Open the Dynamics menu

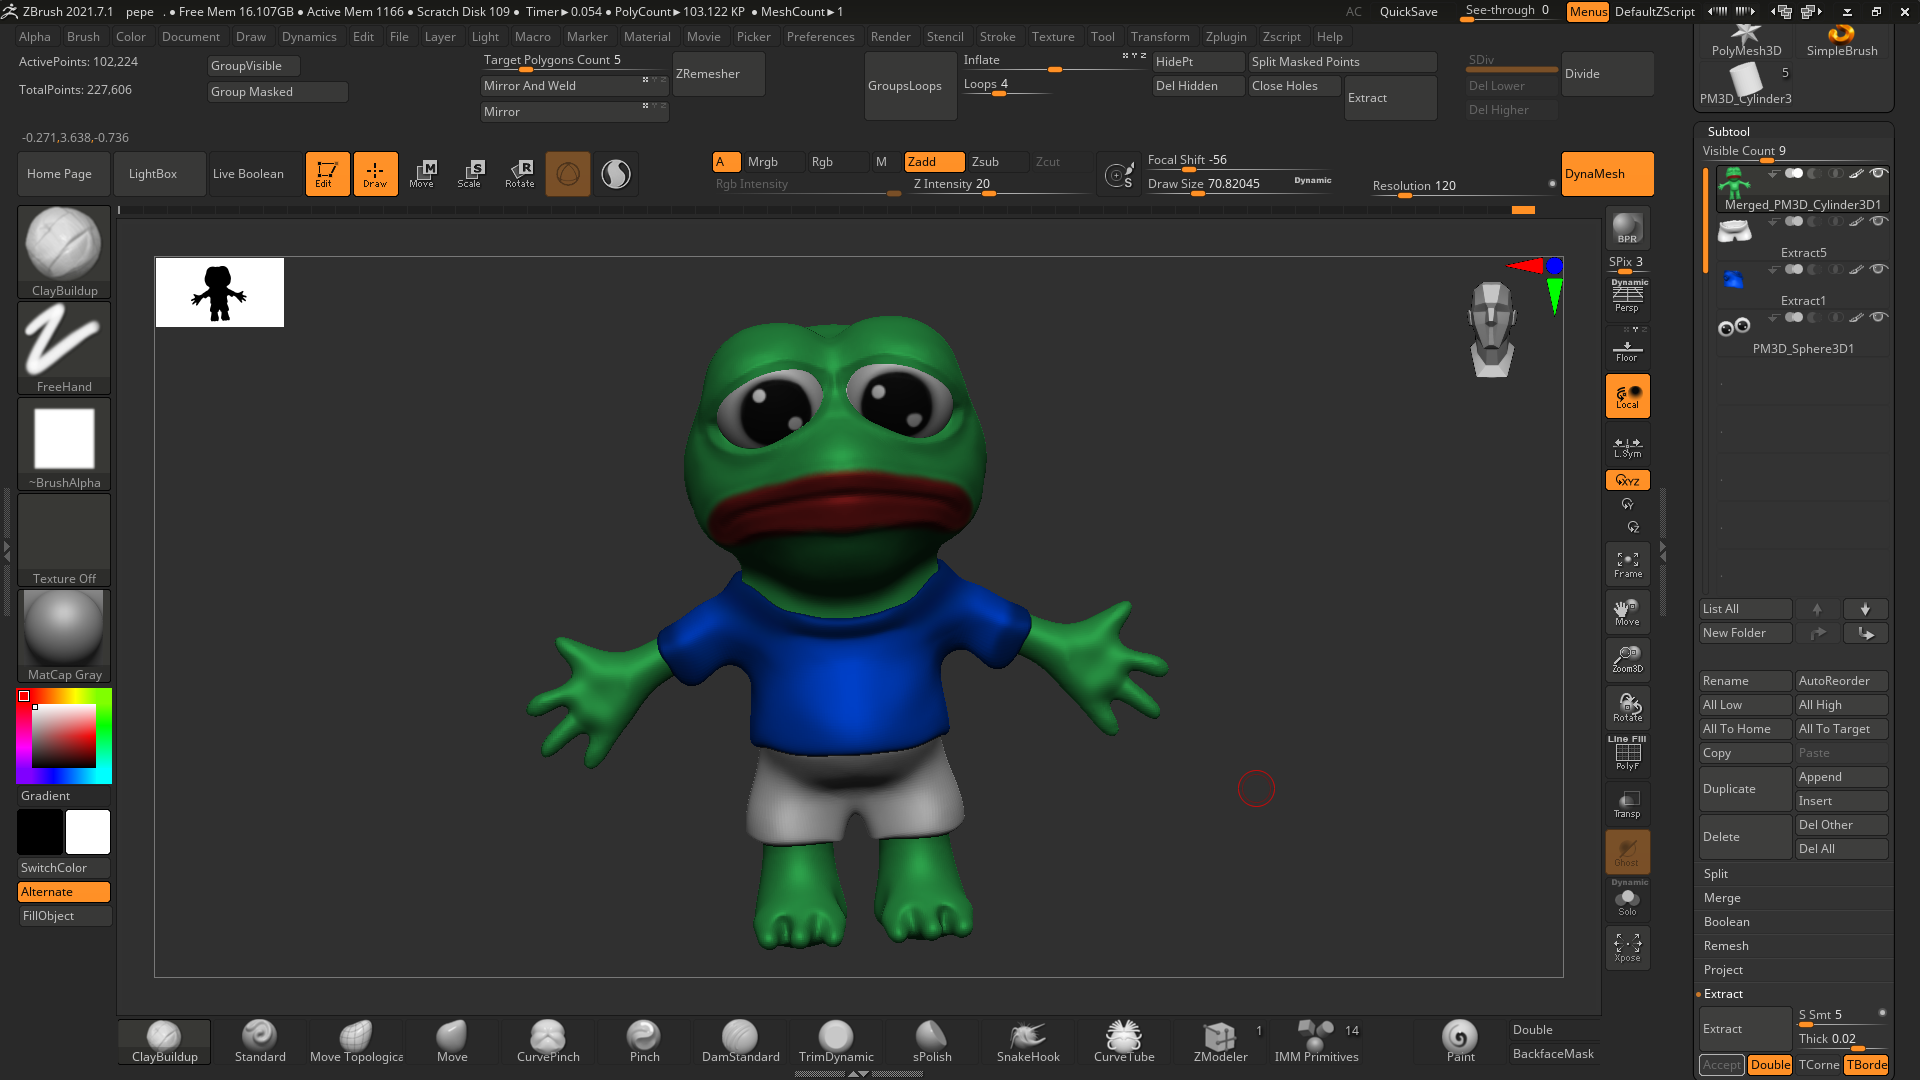(x=309, y=37)
